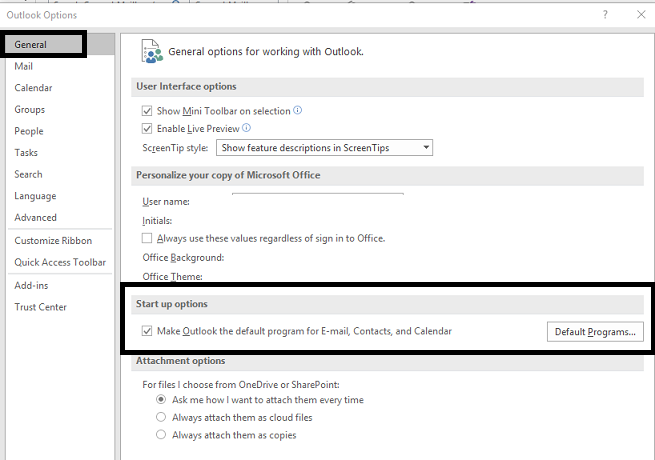This screenshot has height=460, width=655.
Task: Click the Attachment options heading
Action: (180, 361)
